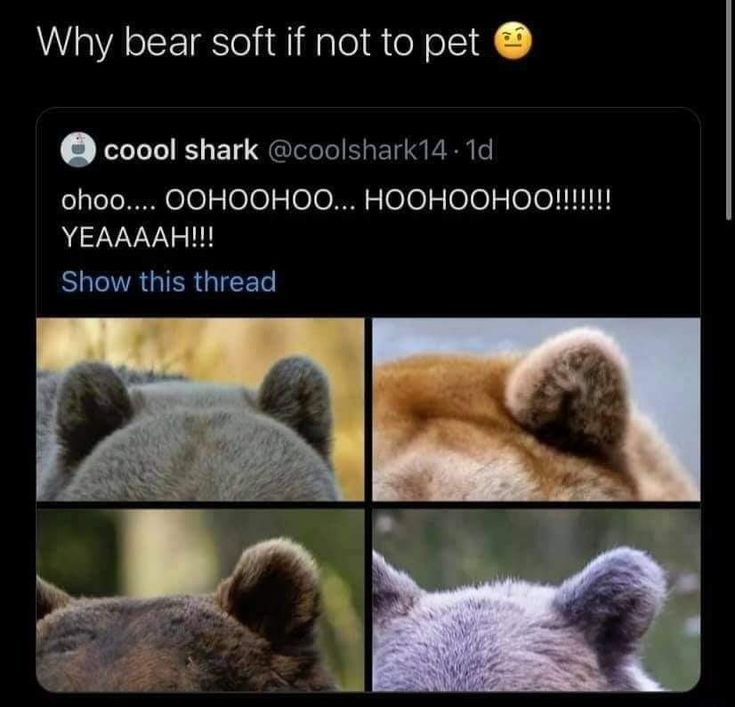Open coool shark's profile avatar
The width and height of the screenshot is (735, 707).
coord(78,150)
